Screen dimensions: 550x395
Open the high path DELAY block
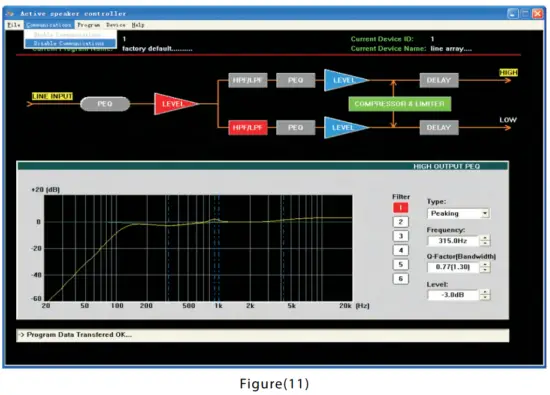pyautogui.click(x=439, y=80)
